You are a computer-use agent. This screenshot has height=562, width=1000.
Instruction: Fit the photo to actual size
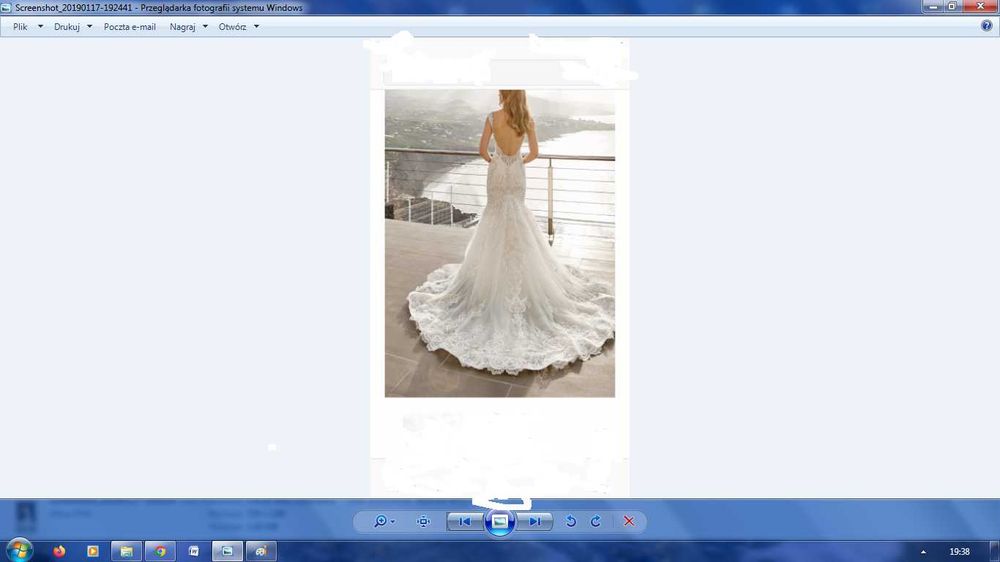tap(423, 522)
